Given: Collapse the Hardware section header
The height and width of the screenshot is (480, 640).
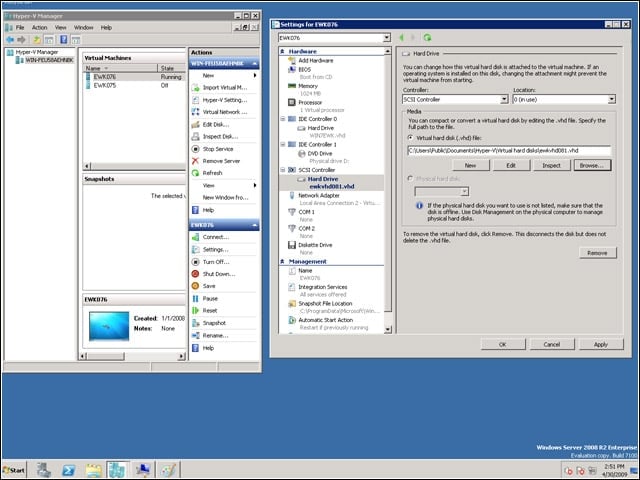Looking at the screenshot, I should pos(282,51).
